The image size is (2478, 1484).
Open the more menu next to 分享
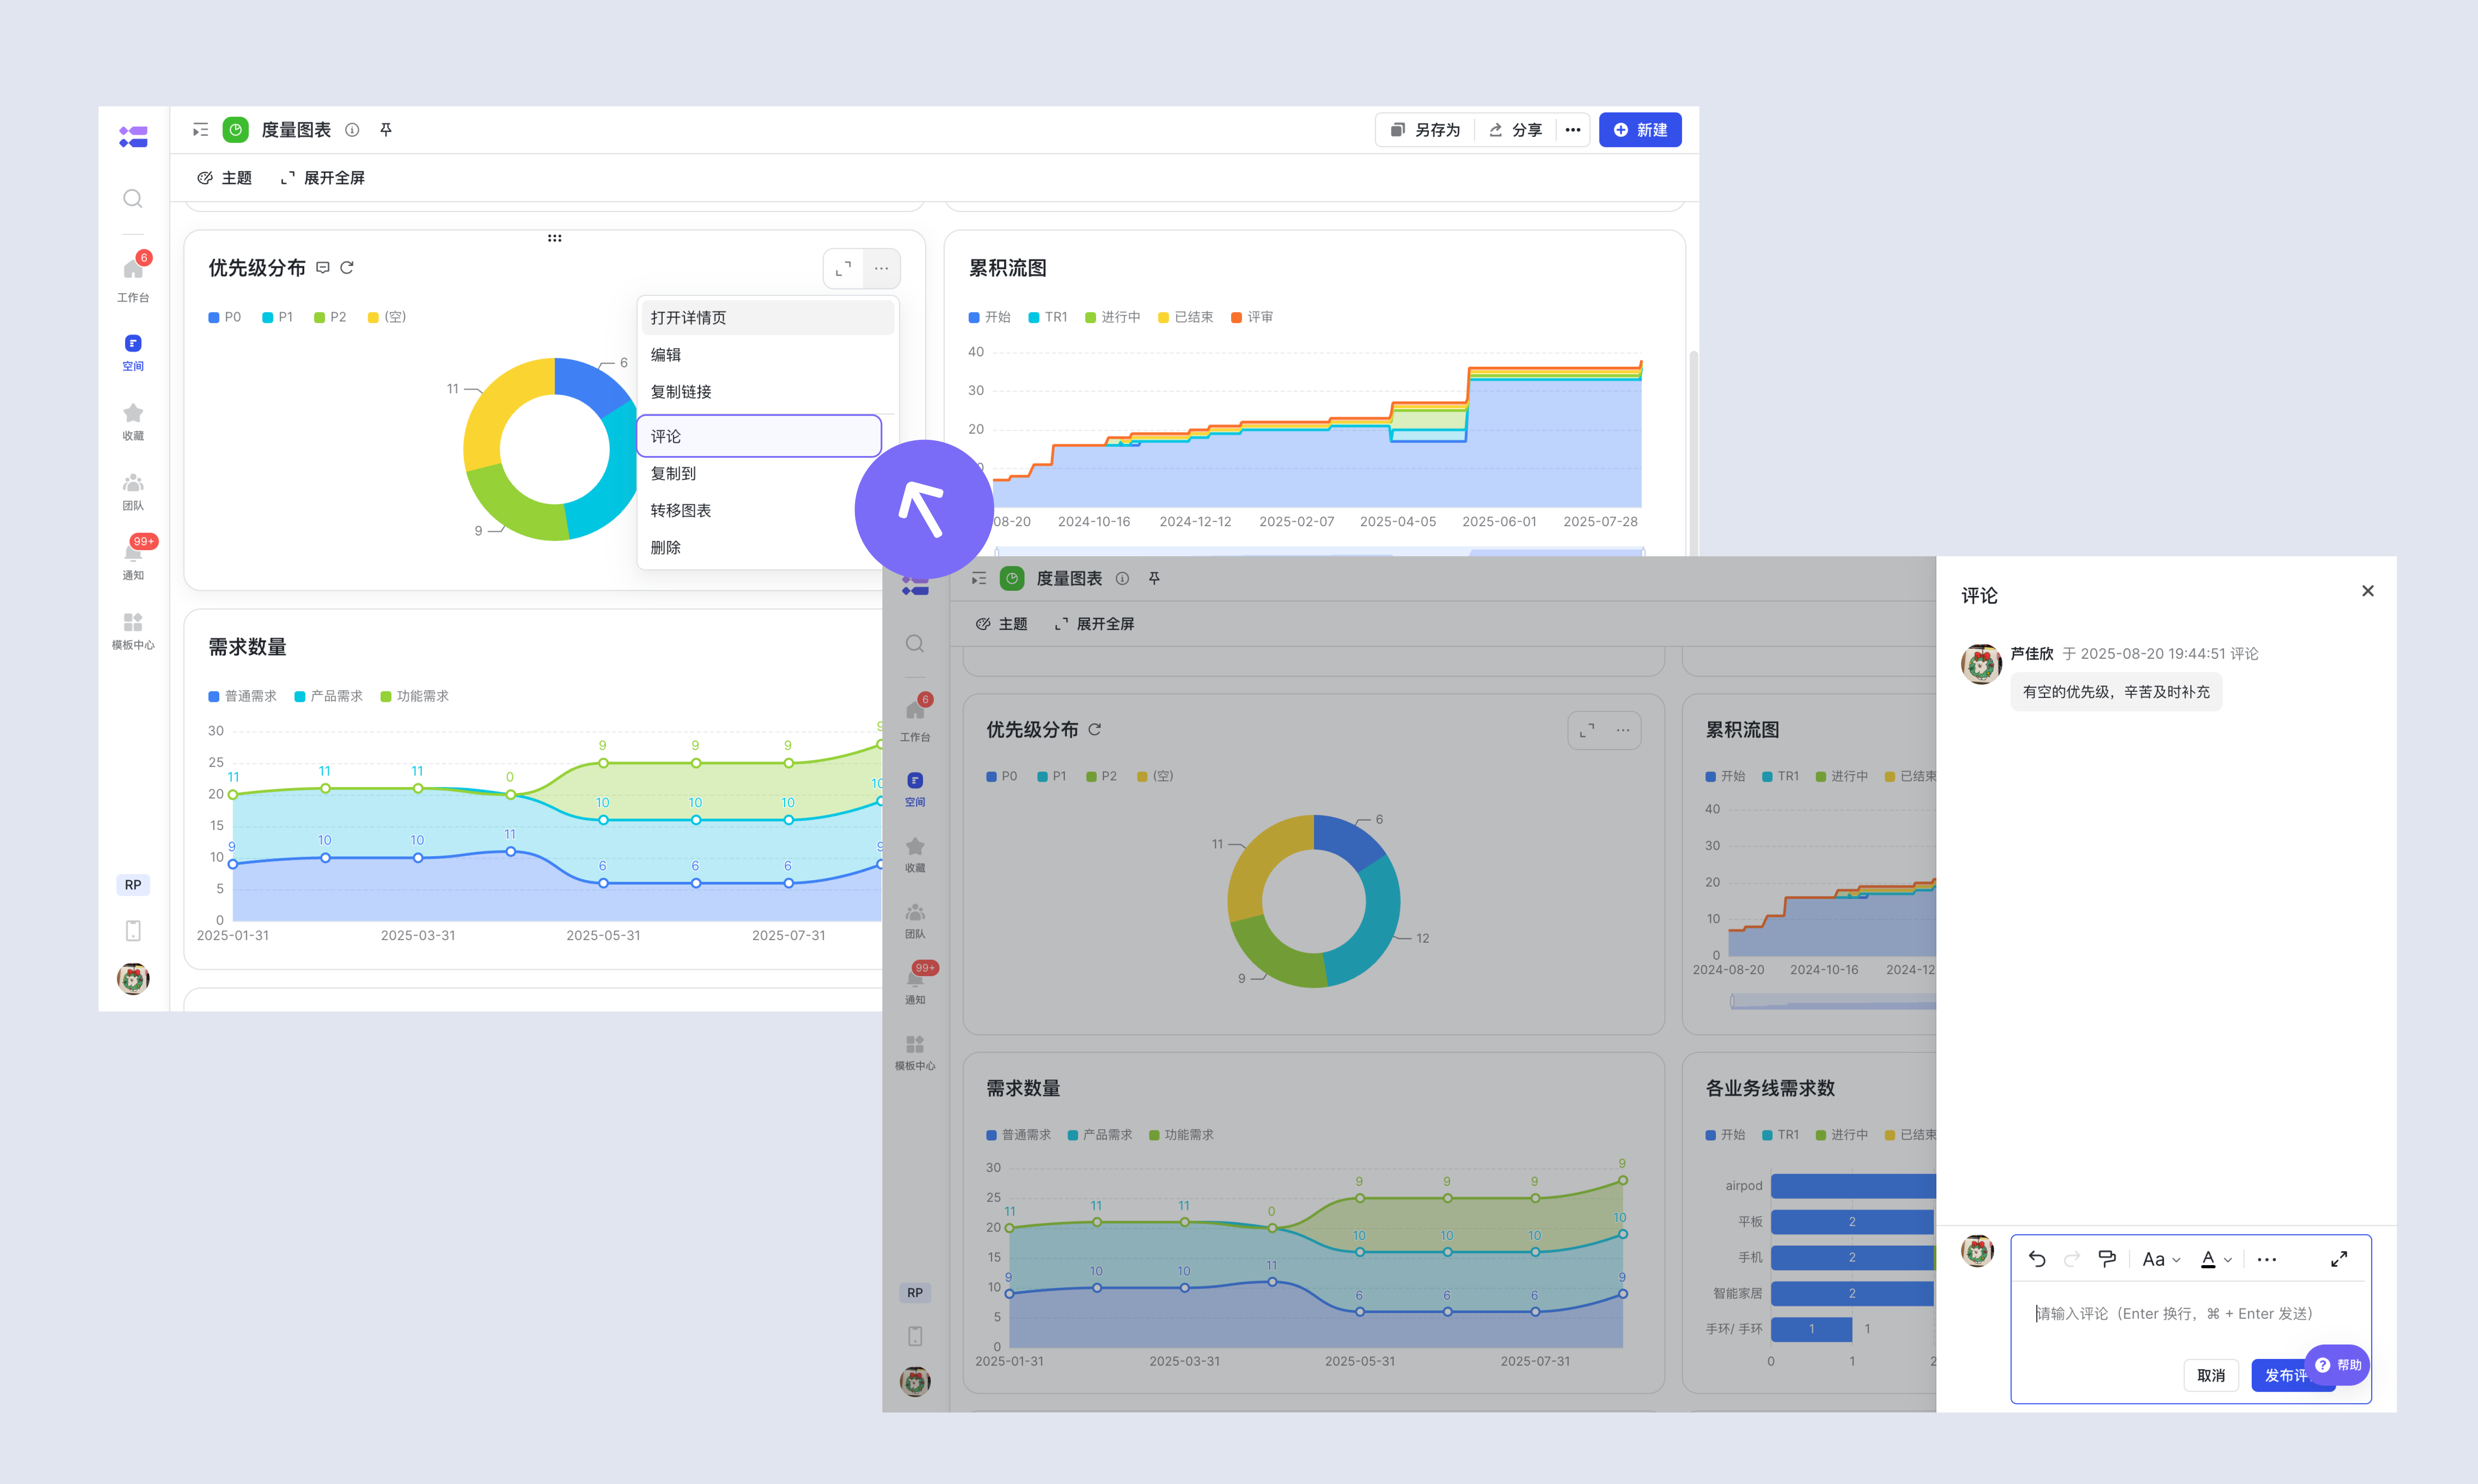(x=1573, y=130)
